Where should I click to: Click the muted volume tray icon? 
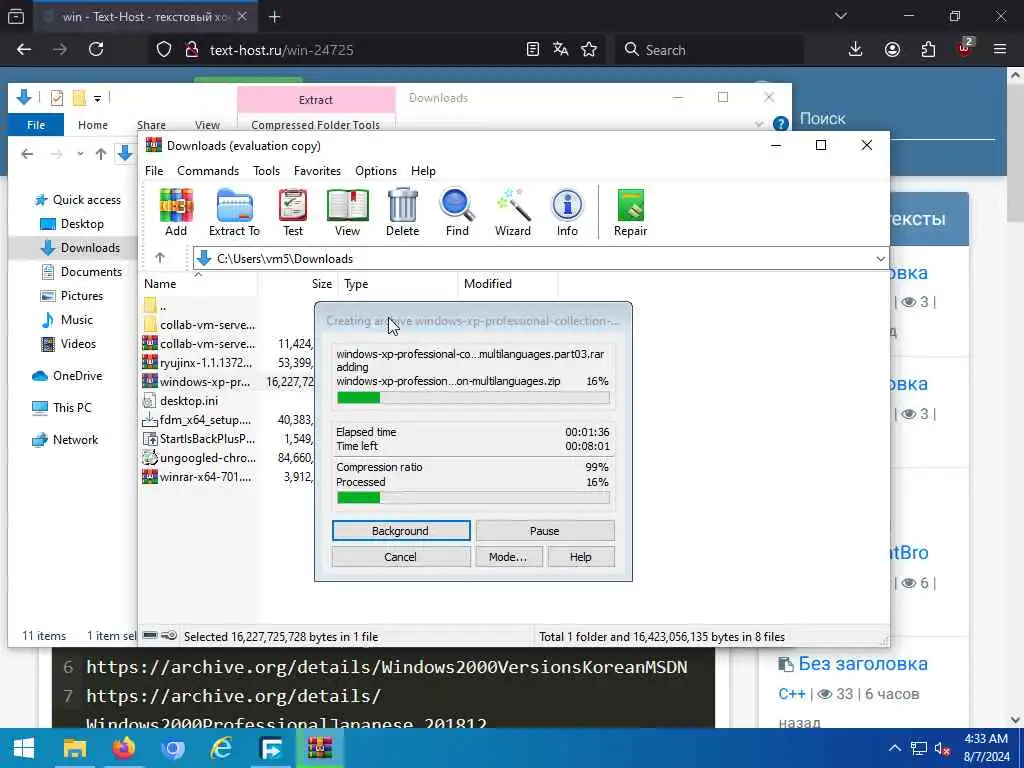(x=942, y=748)
